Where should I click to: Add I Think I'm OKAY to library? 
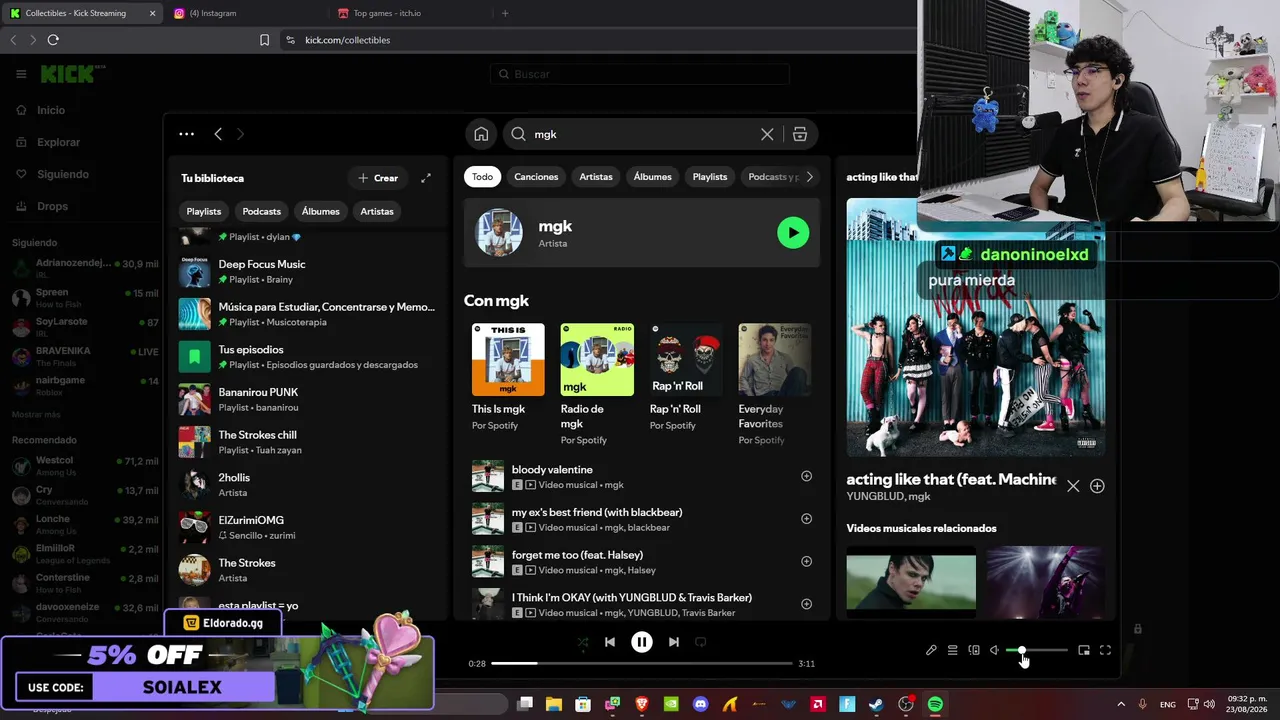coord(806,604)
